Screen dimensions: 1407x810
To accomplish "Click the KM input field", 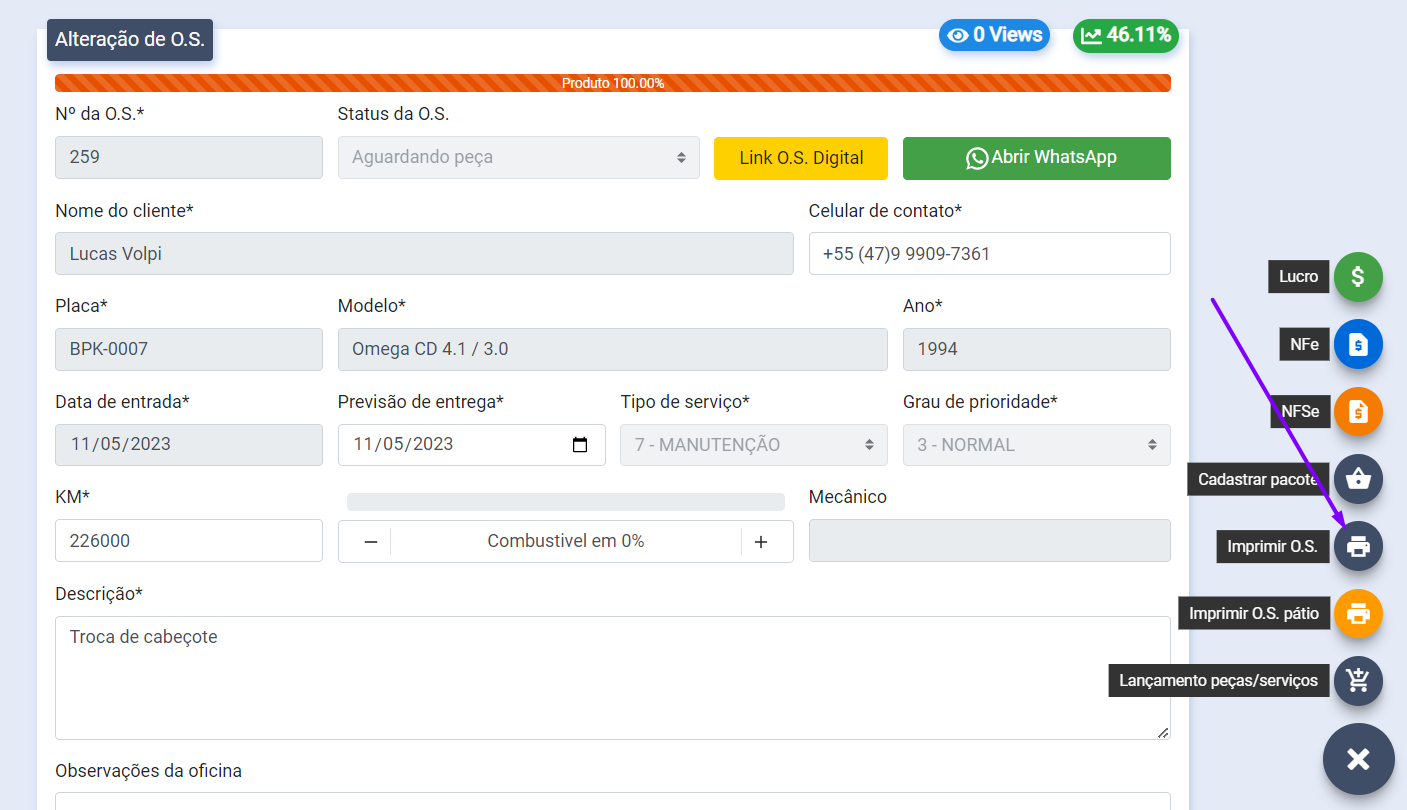I will 189,541.
